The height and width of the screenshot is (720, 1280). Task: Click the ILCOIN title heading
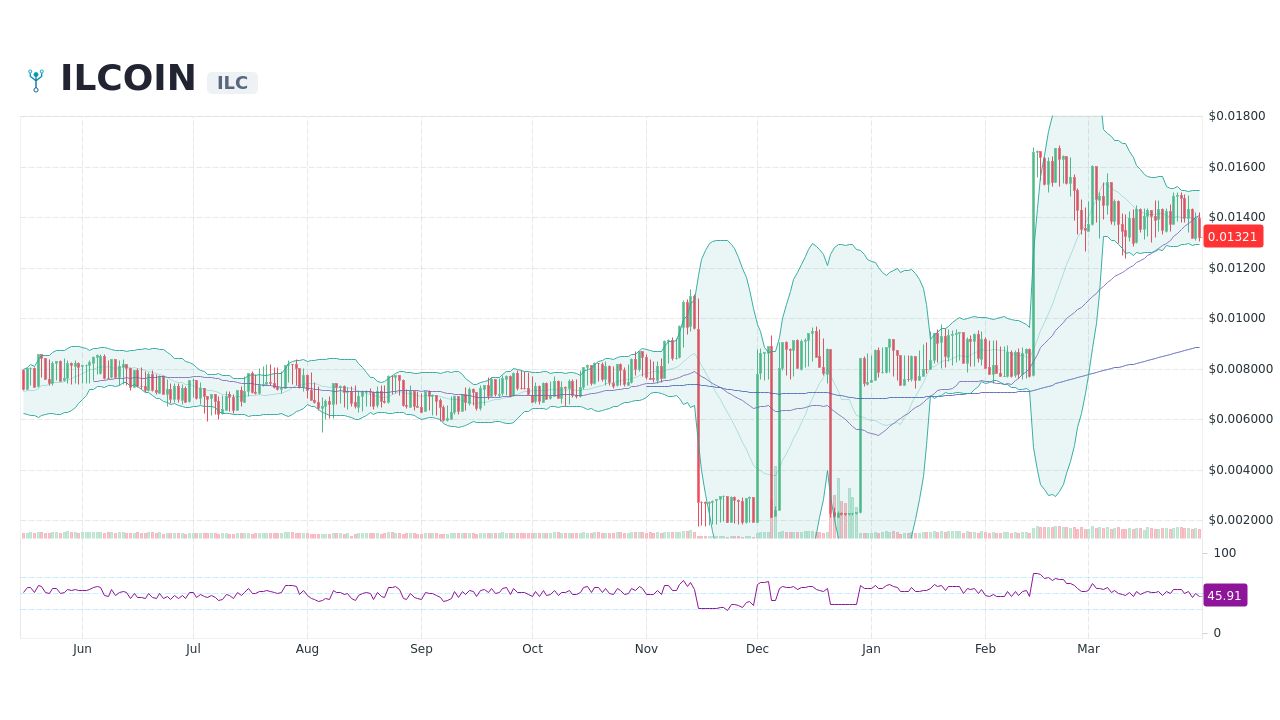point(127,77)
